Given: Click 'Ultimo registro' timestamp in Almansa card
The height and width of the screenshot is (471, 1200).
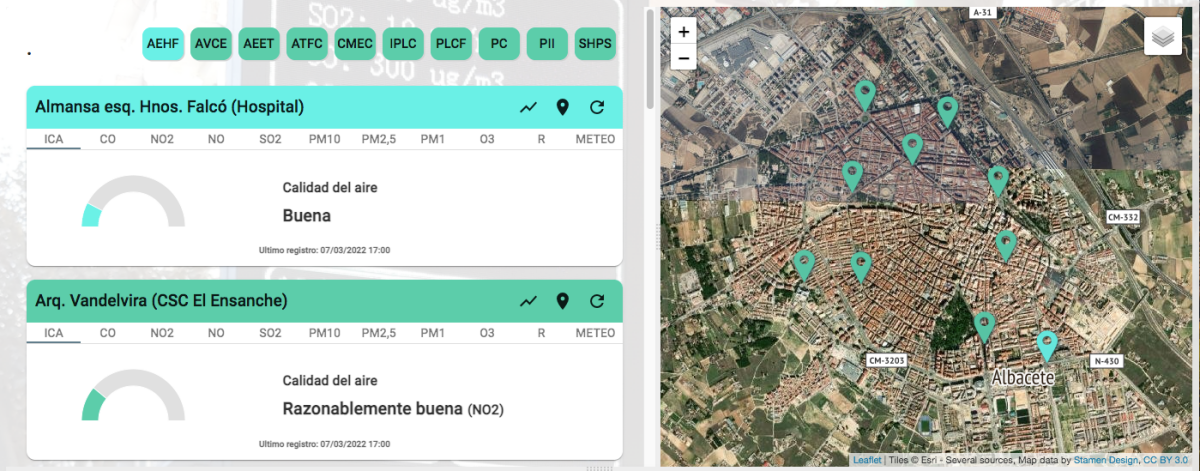Looking at the screenshot, I should [x=324, y=249].
